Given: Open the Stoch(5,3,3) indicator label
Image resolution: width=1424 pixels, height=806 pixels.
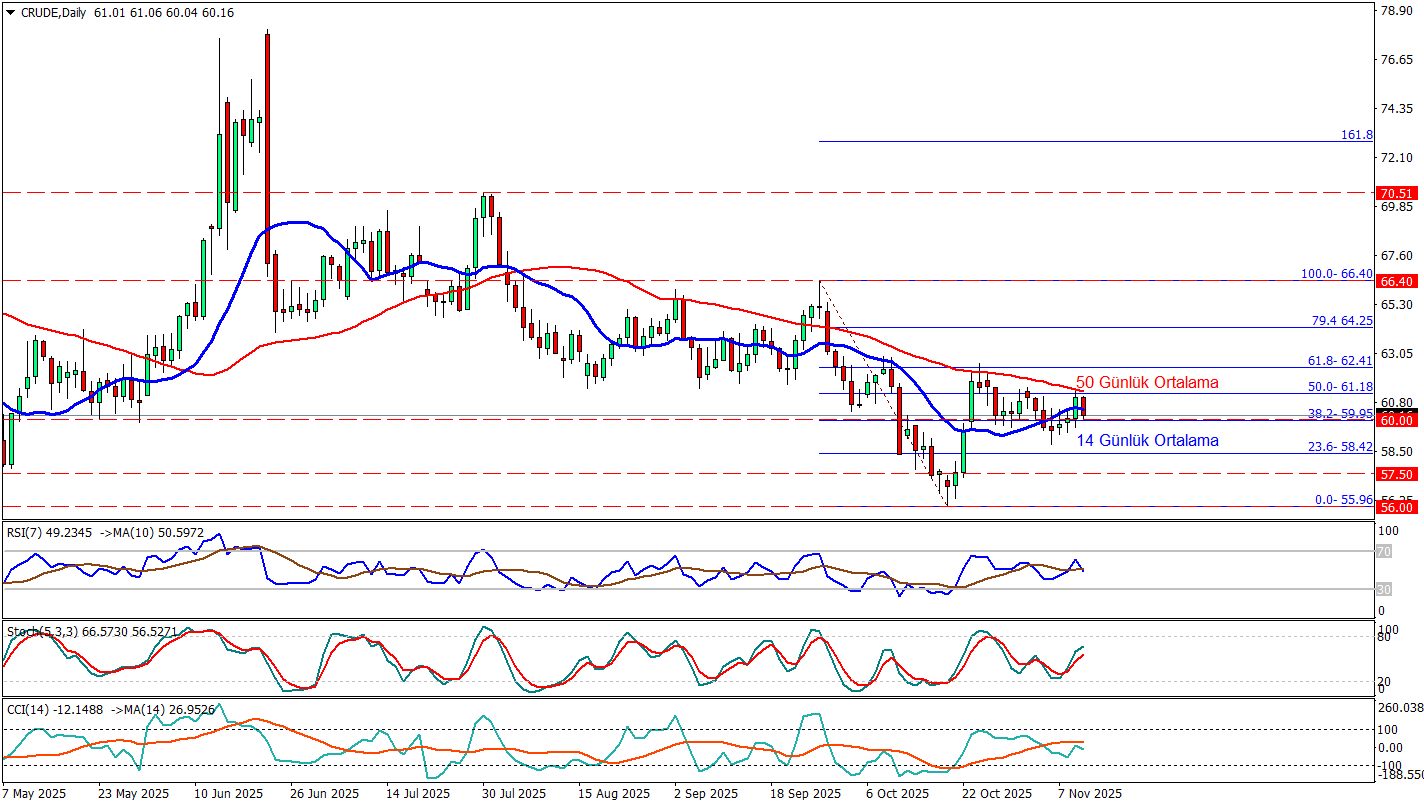Looking at the screenshot, I should click(92, 632).
